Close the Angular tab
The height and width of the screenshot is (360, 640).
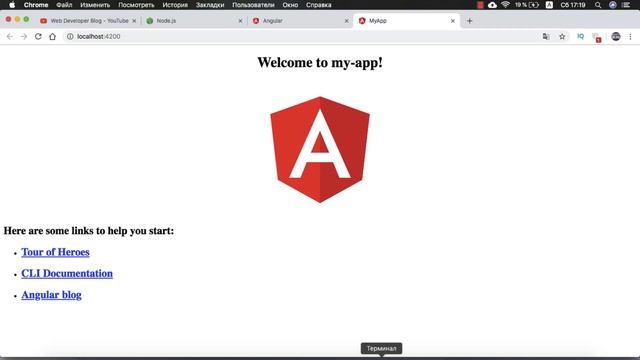[x=347, y=21]
